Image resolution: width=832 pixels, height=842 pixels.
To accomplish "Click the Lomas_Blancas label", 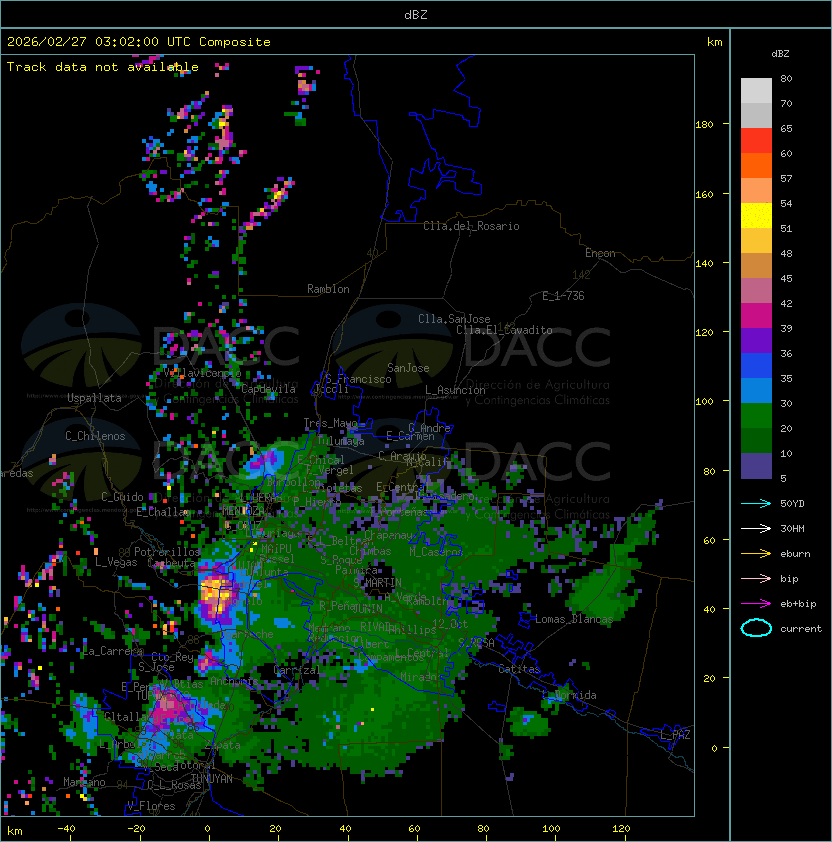I will [x=574, y=619].
